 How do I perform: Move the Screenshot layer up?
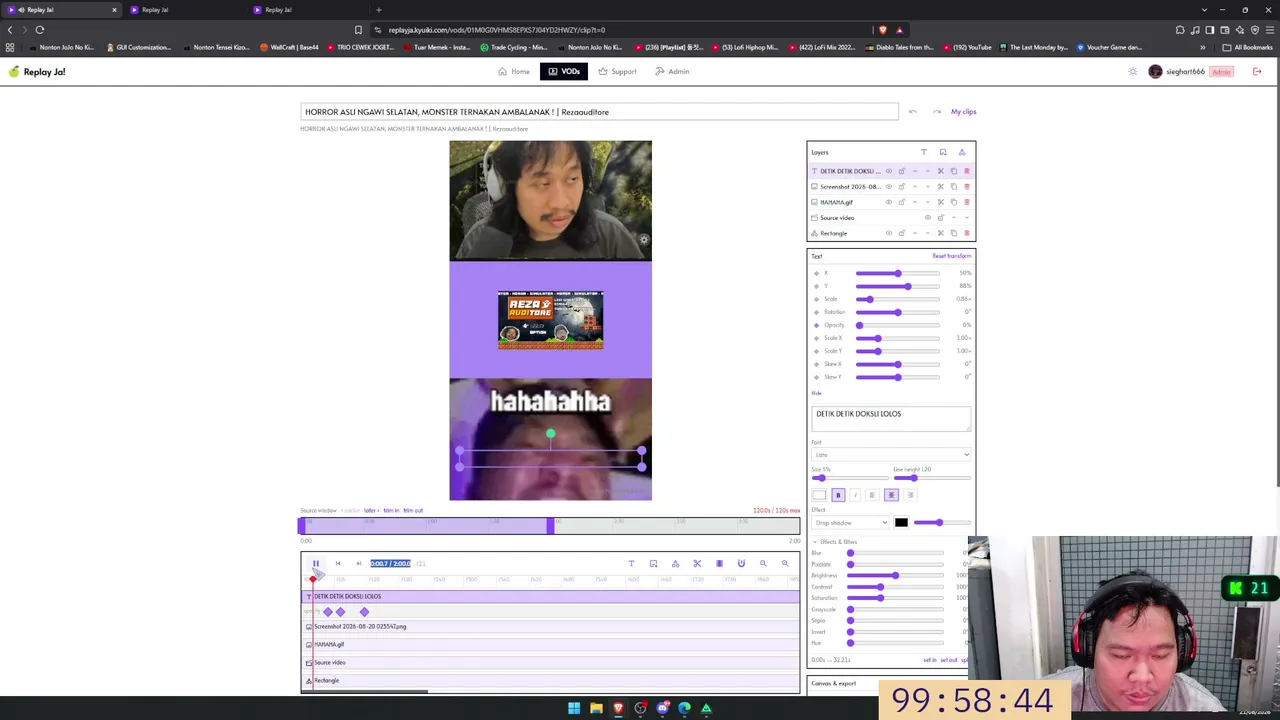pyautogui.click(x=914, y=187)
